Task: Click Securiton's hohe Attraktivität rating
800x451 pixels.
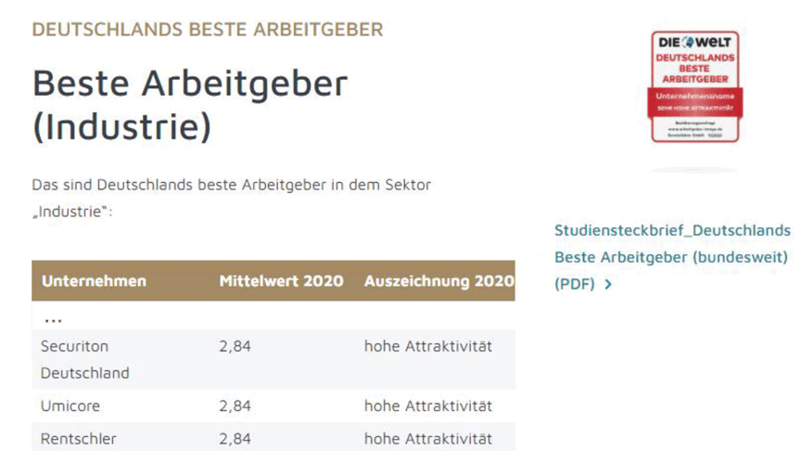Action: click(x=428, y=346)
